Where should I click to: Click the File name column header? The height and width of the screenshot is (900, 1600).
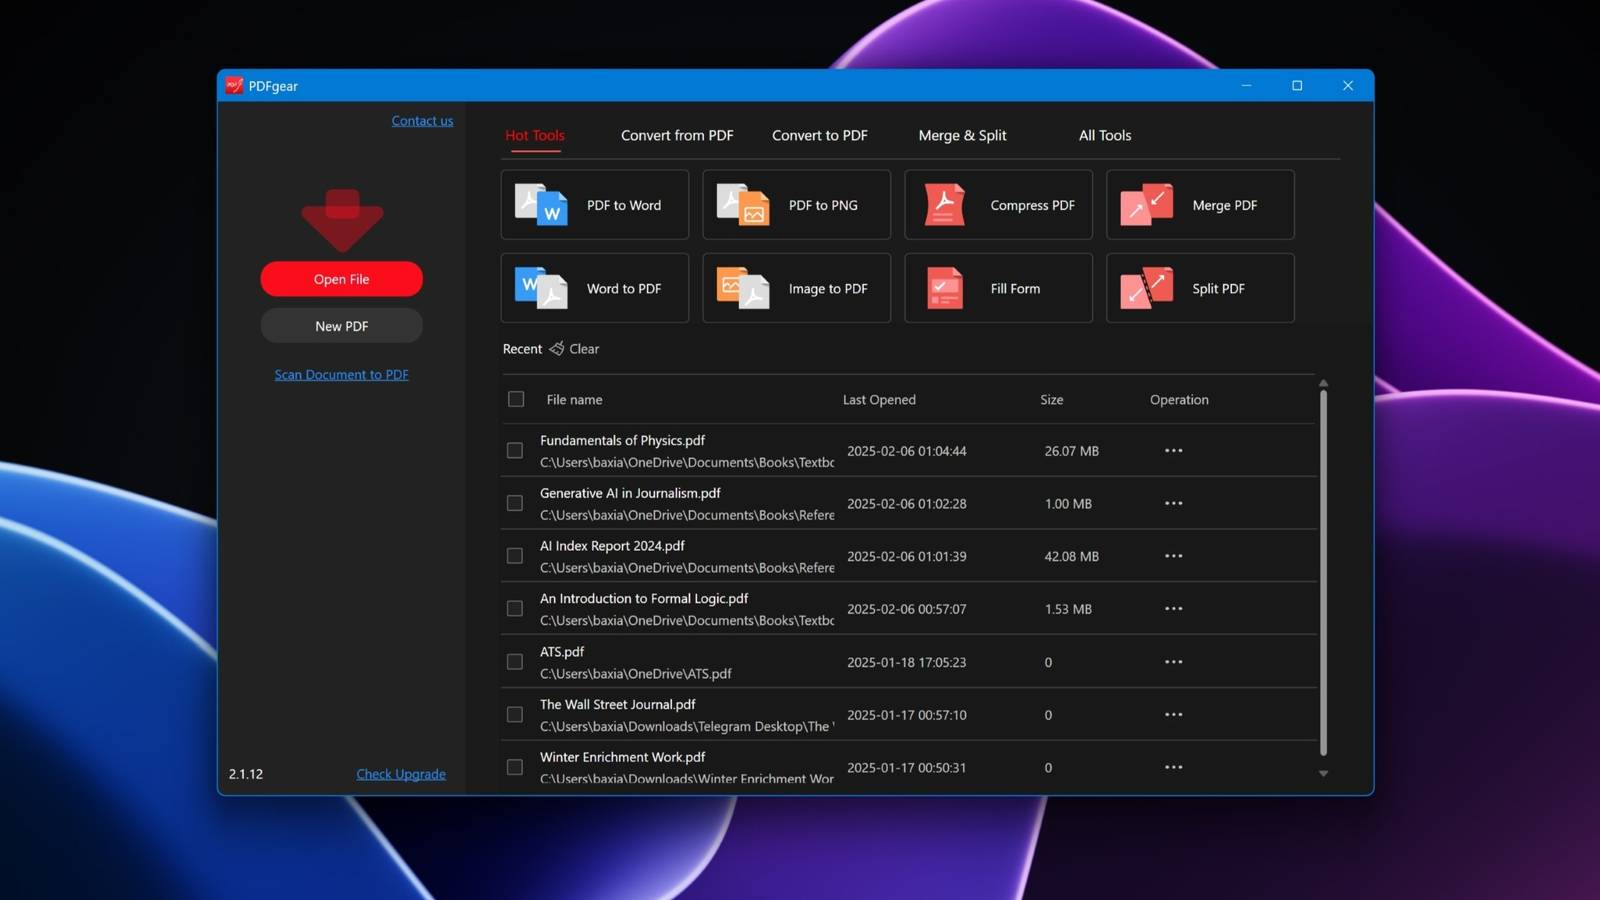[574, 399]
